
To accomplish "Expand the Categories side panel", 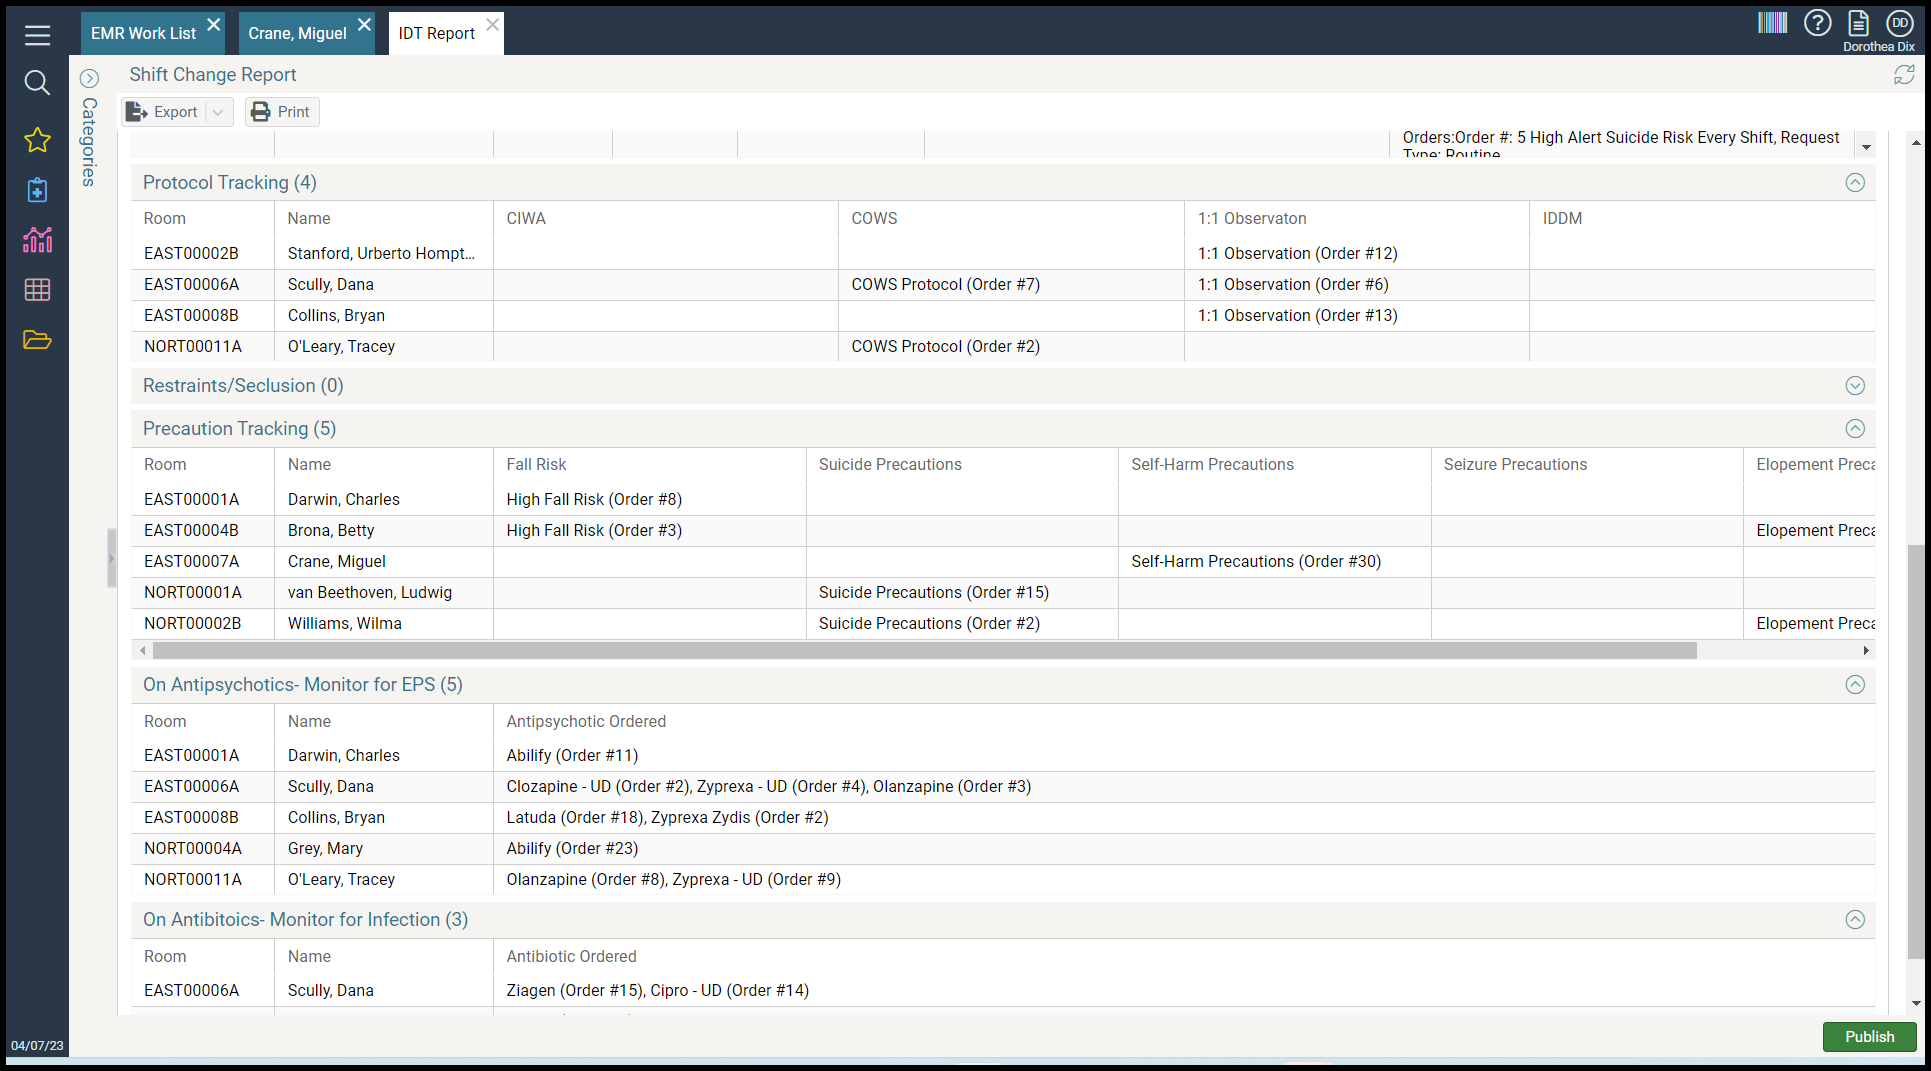I will pyautogui.click(x=89, y=78).
